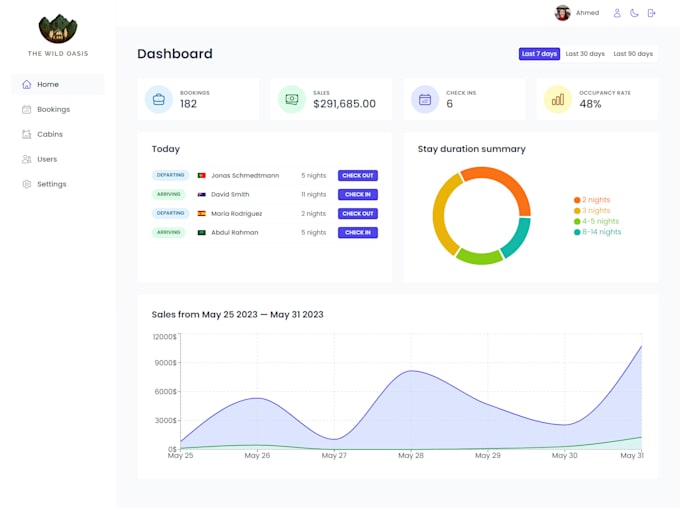This screenshot has width=680, height=532.
Task: Click the 11 nights value
Action: [314, 195]
